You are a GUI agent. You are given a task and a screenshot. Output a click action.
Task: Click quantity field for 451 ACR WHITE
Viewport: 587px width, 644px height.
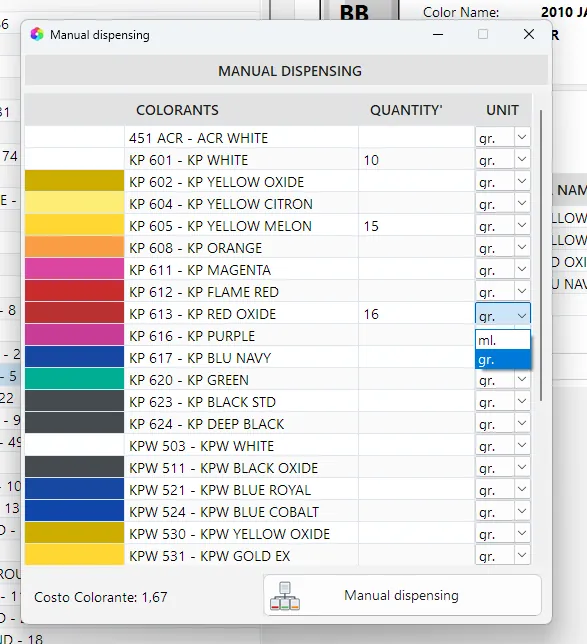click(x=417, y=137)
